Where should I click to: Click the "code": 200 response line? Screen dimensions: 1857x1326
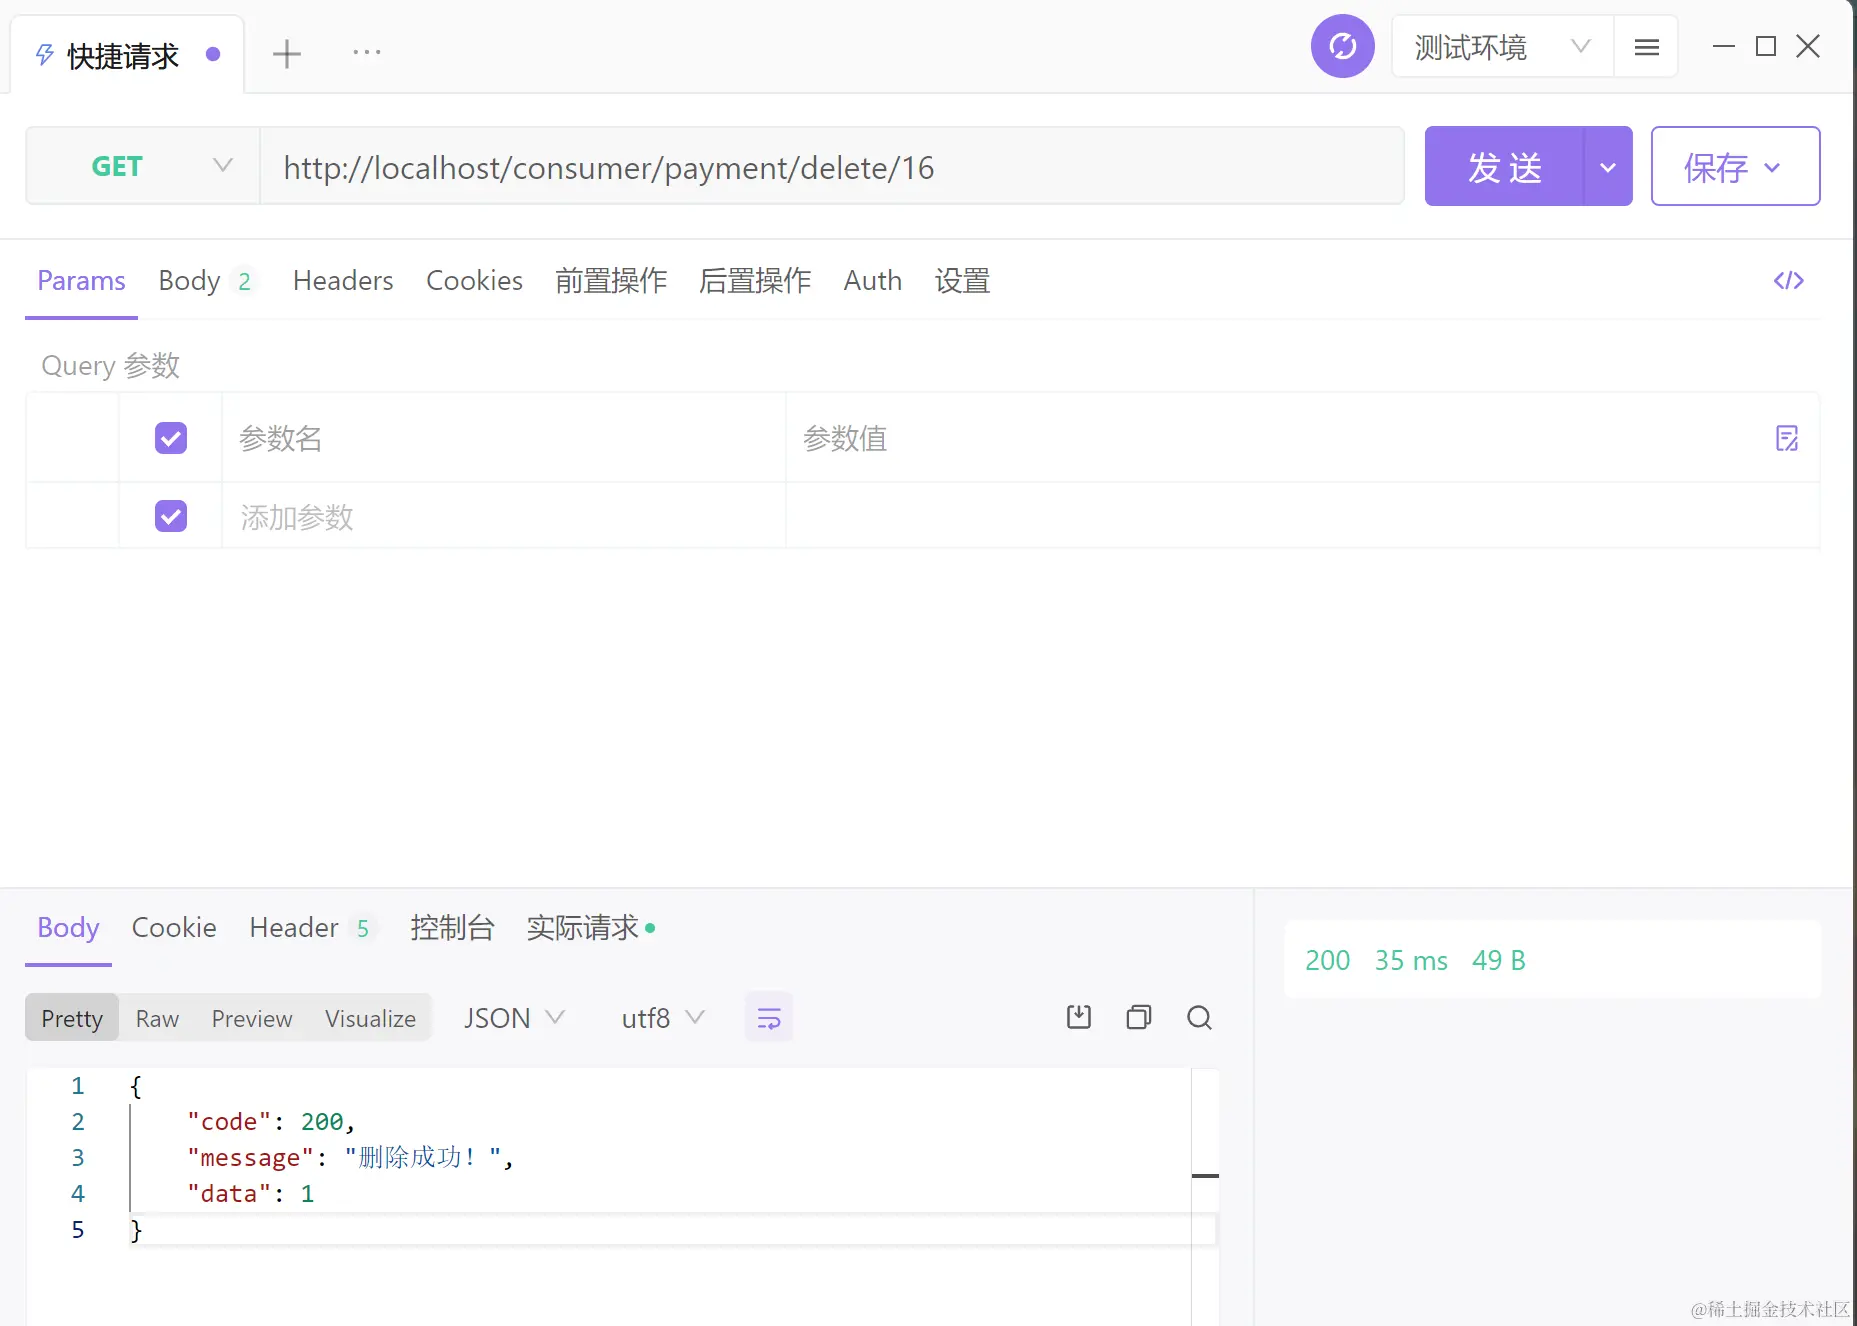click(271, 1122)
